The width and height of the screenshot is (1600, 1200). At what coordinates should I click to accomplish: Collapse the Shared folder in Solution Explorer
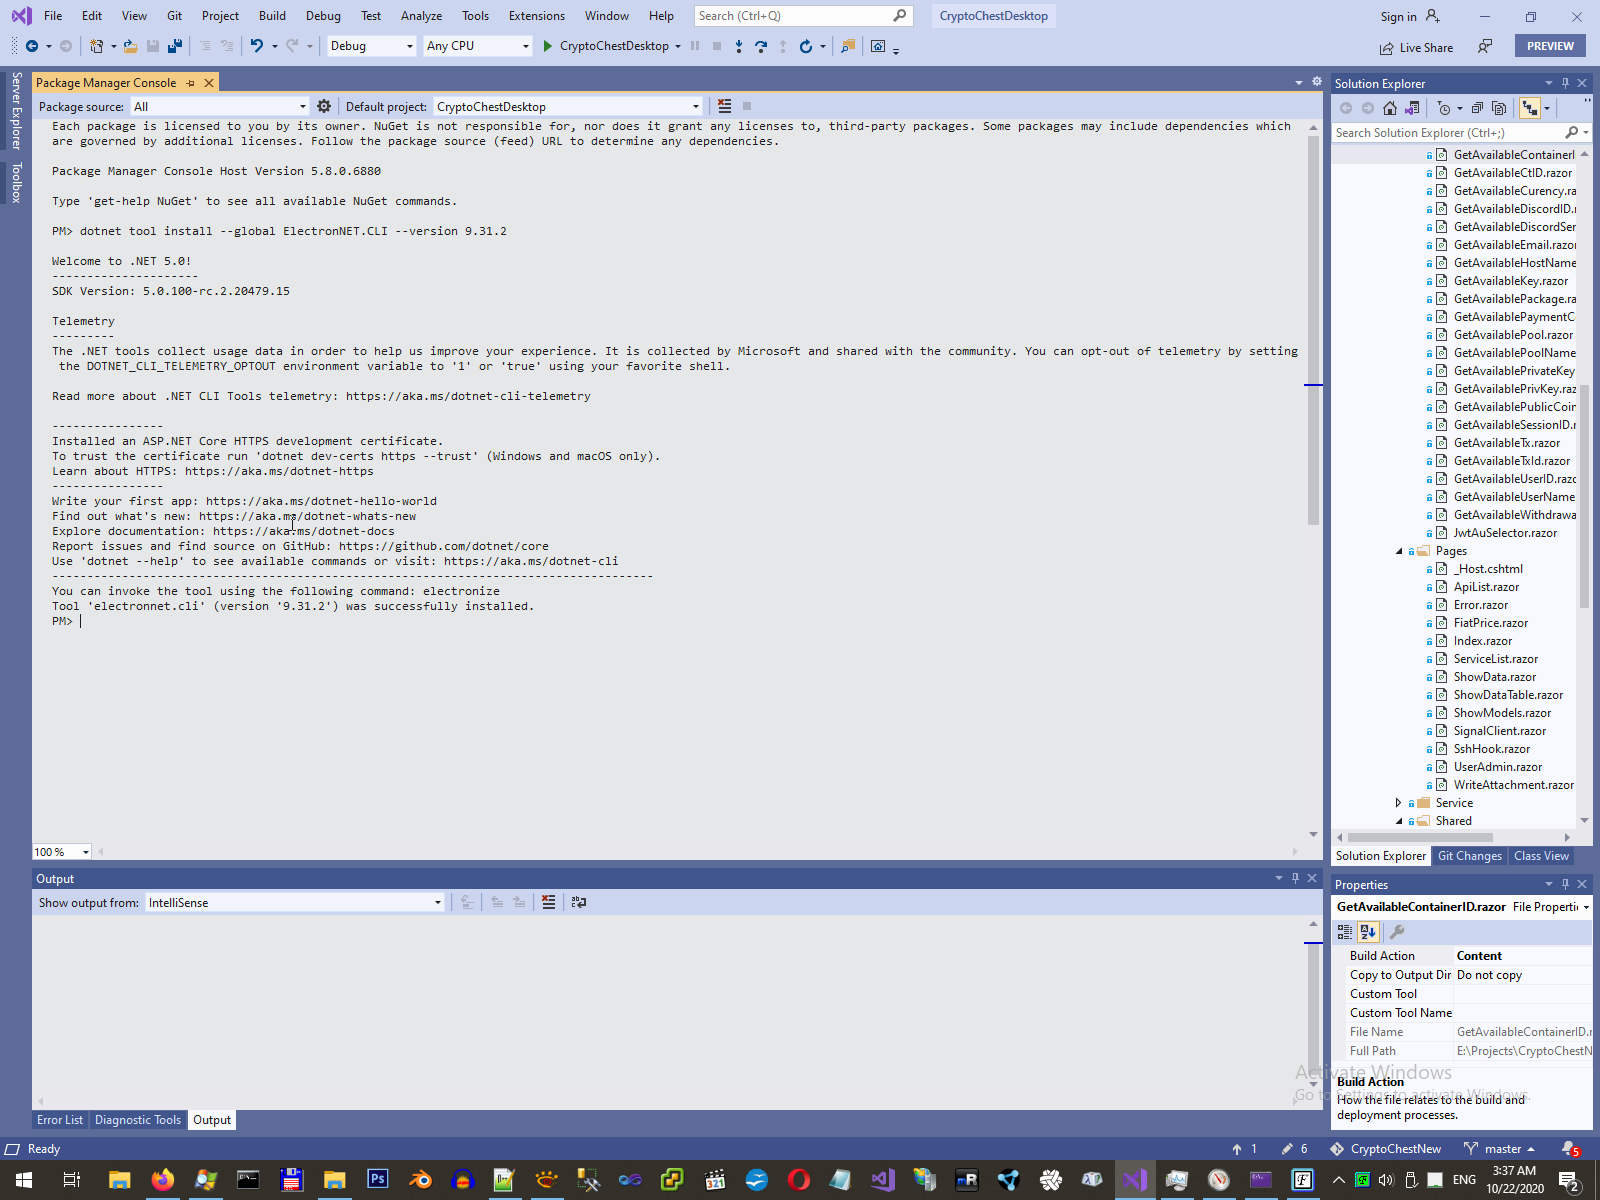point(1399,821)
